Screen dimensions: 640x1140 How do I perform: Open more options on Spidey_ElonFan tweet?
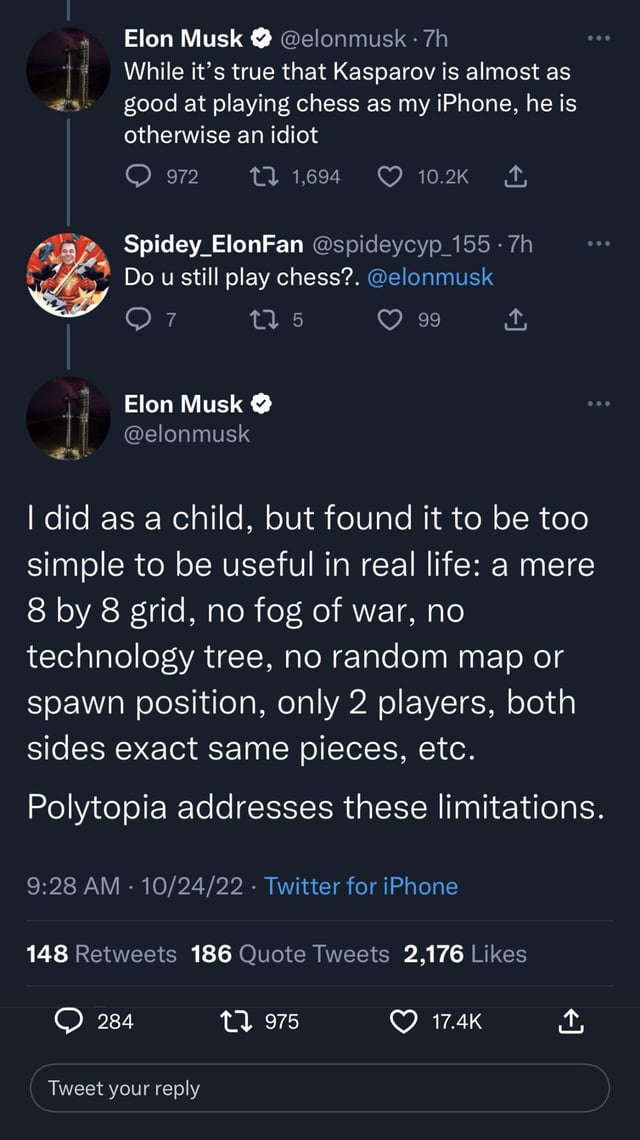pos(599,244)
